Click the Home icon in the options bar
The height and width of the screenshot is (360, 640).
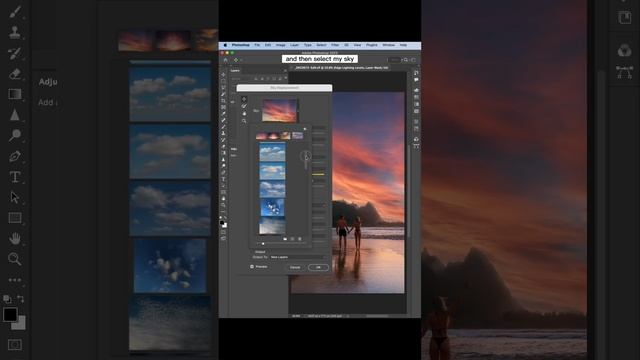225,60
